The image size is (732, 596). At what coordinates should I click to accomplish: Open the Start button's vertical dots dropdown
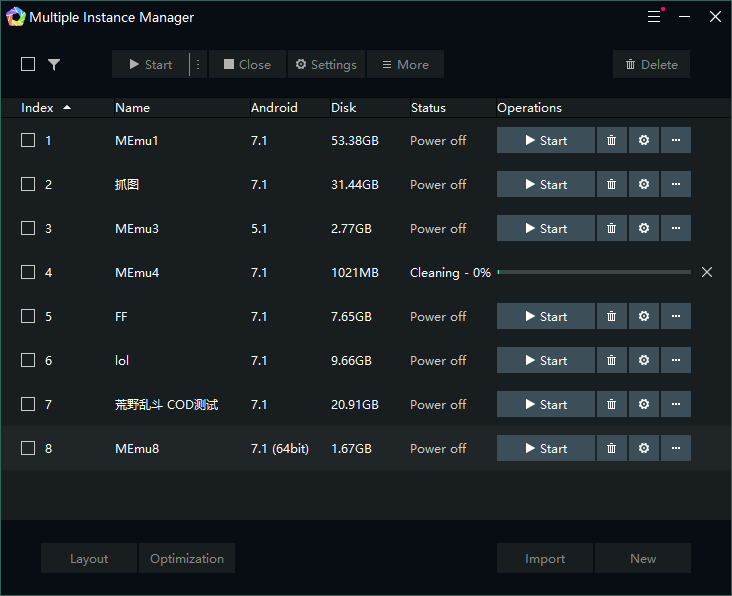[x=197, y=65]
